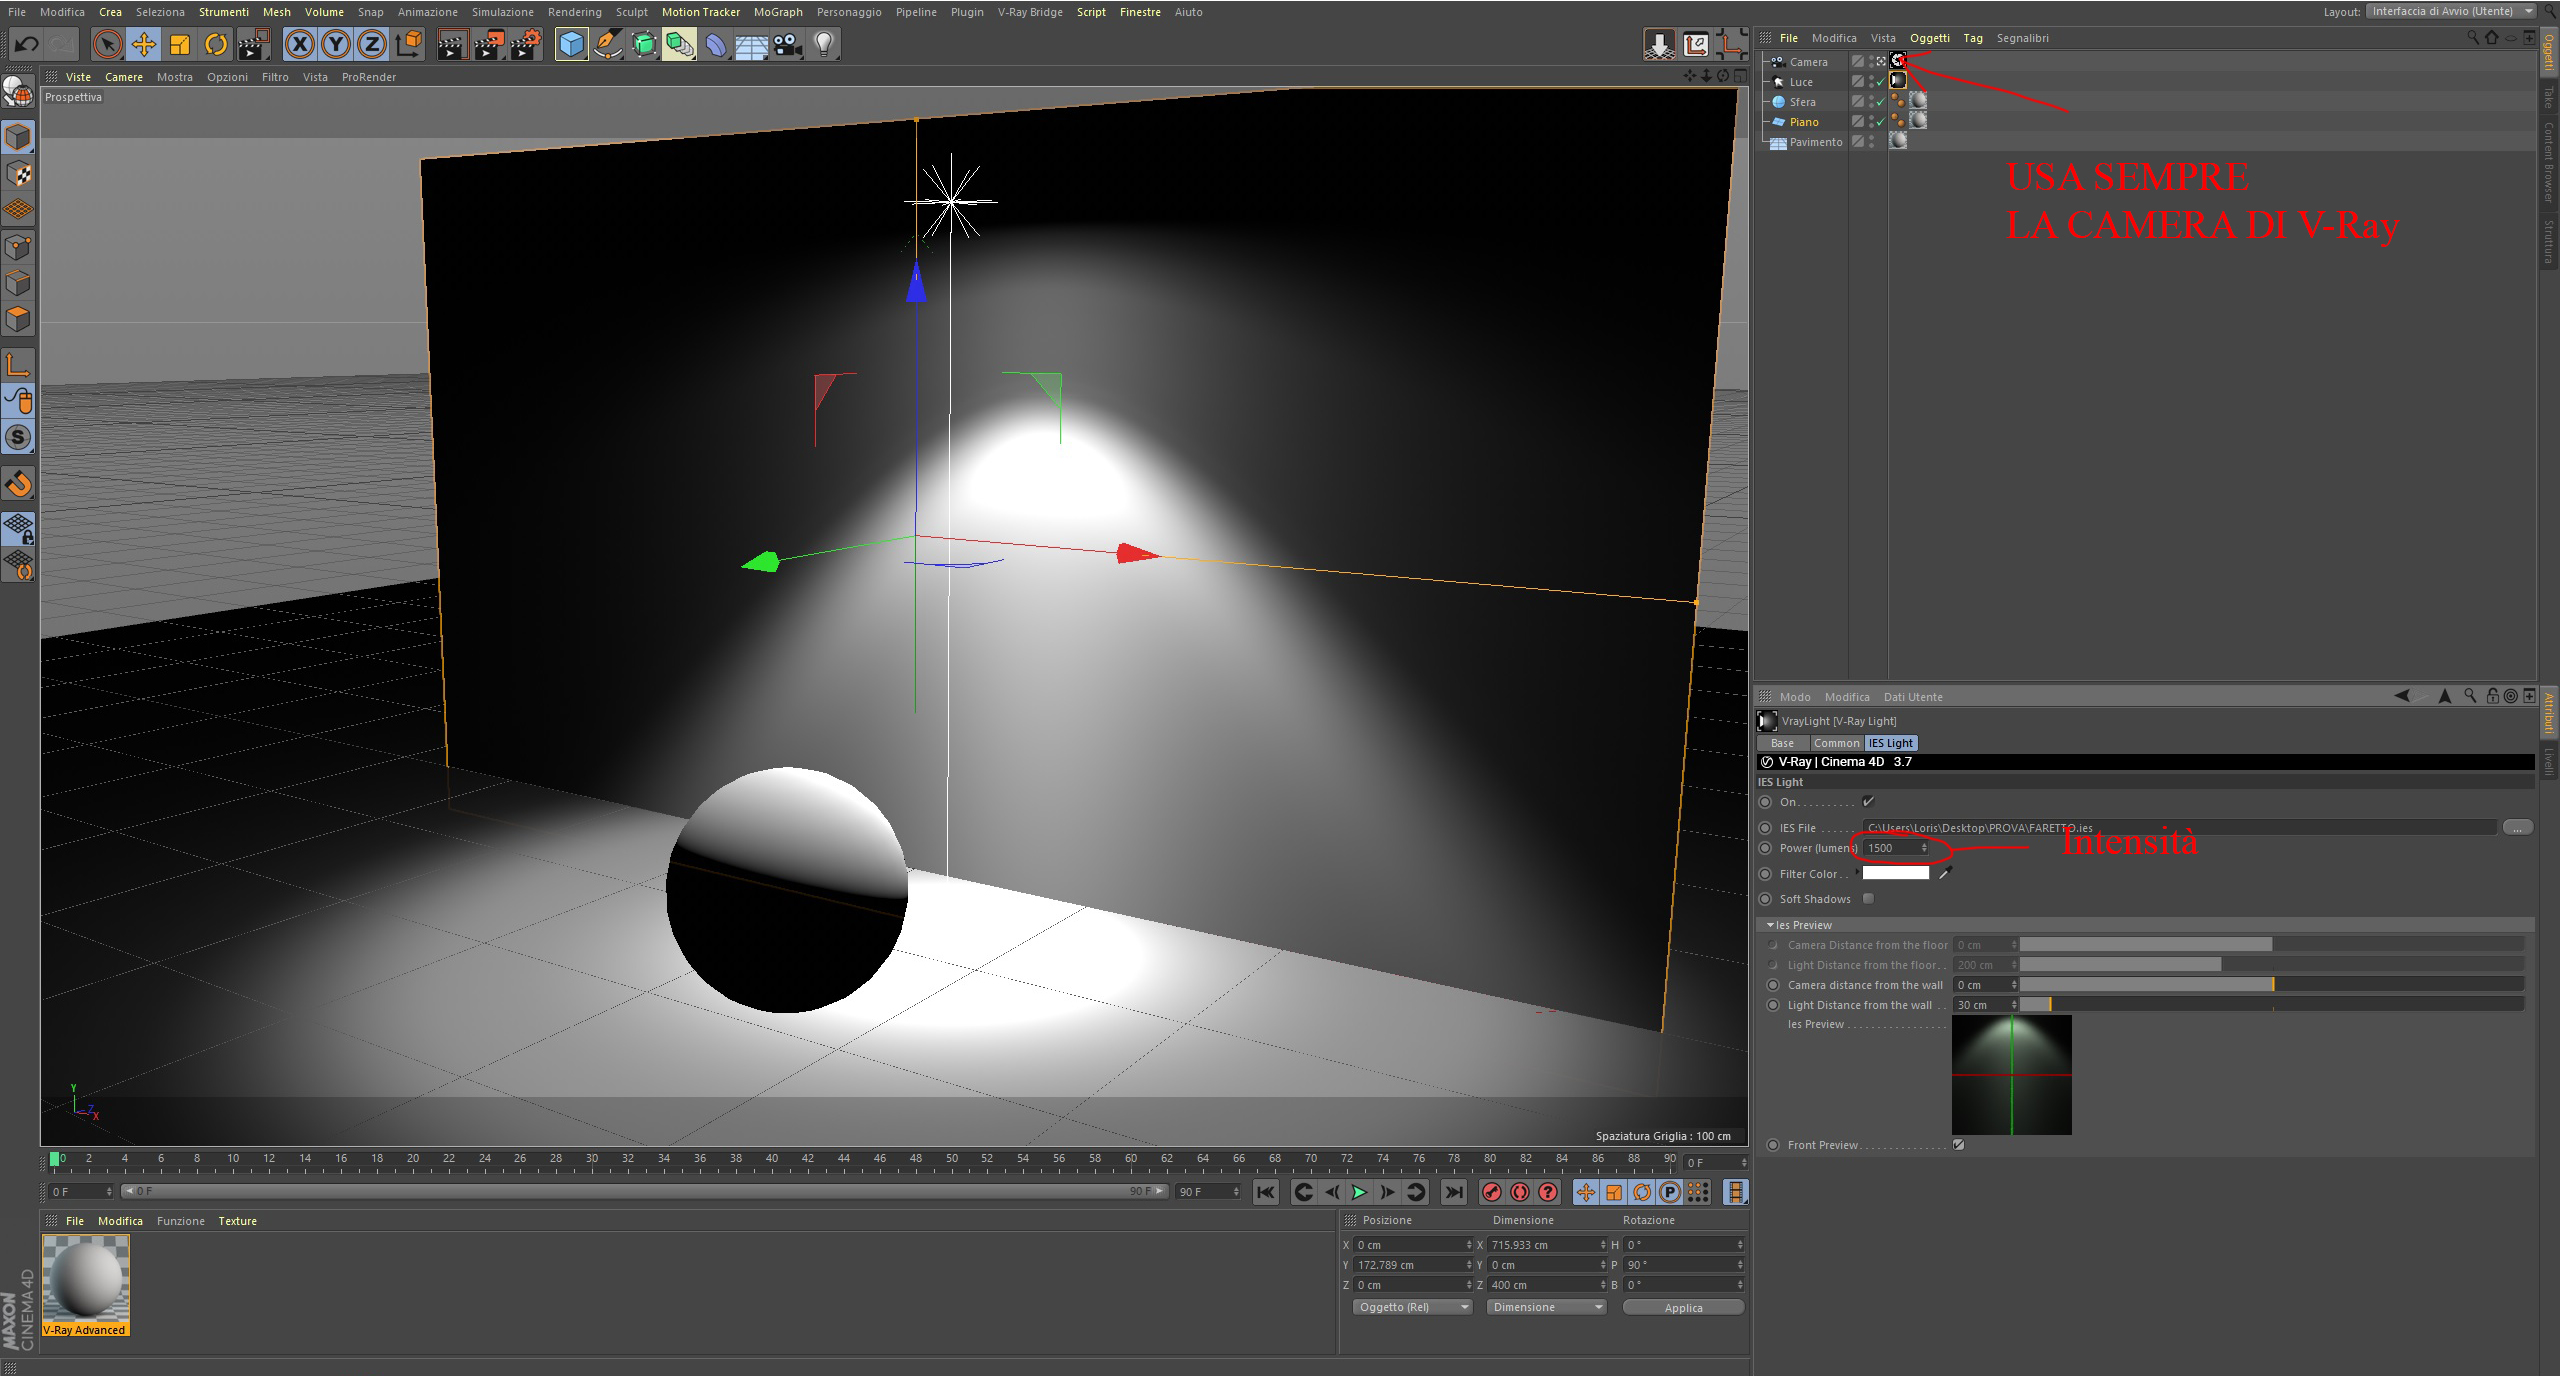Toggle the IES Light On checkbox

[x=1868, y=802]
